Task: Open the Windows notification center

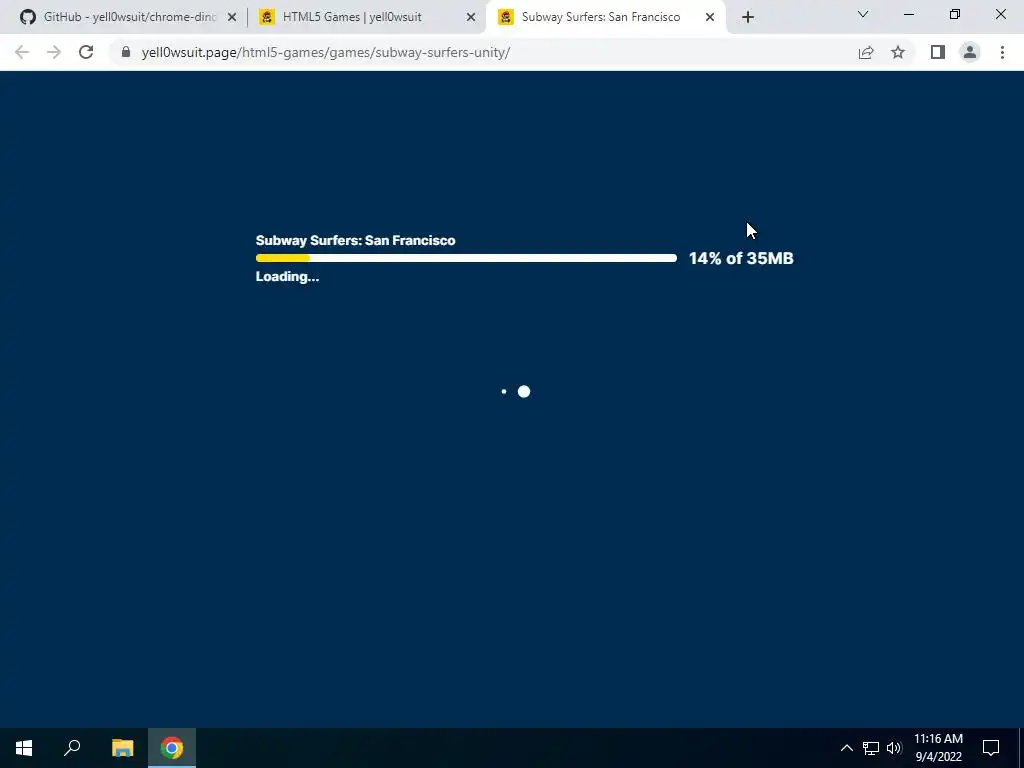Action: click(x=991, y=748)
